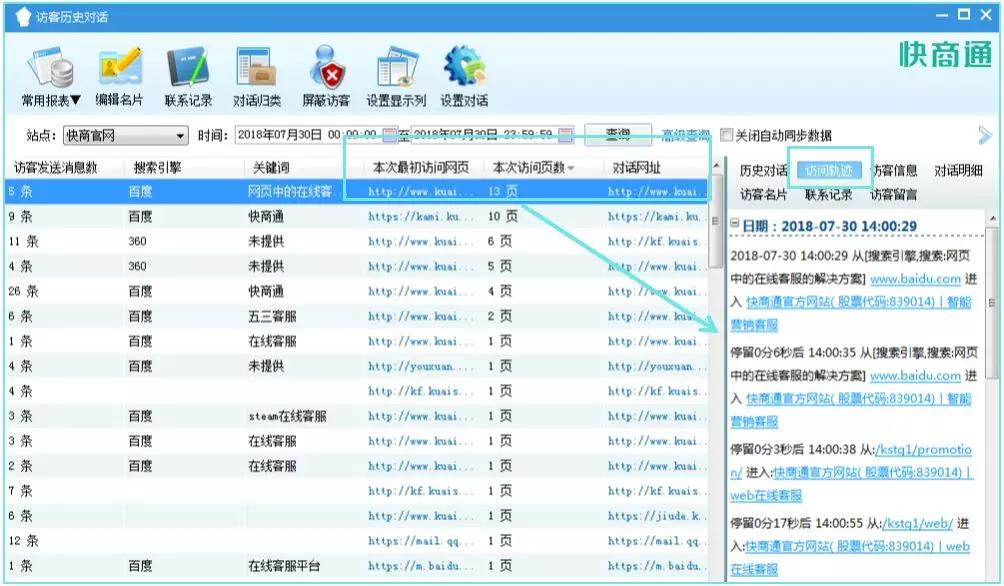Click the https://mail.qq first-page cell
This screenshot has width=1004, height=586.
(421, 541)
